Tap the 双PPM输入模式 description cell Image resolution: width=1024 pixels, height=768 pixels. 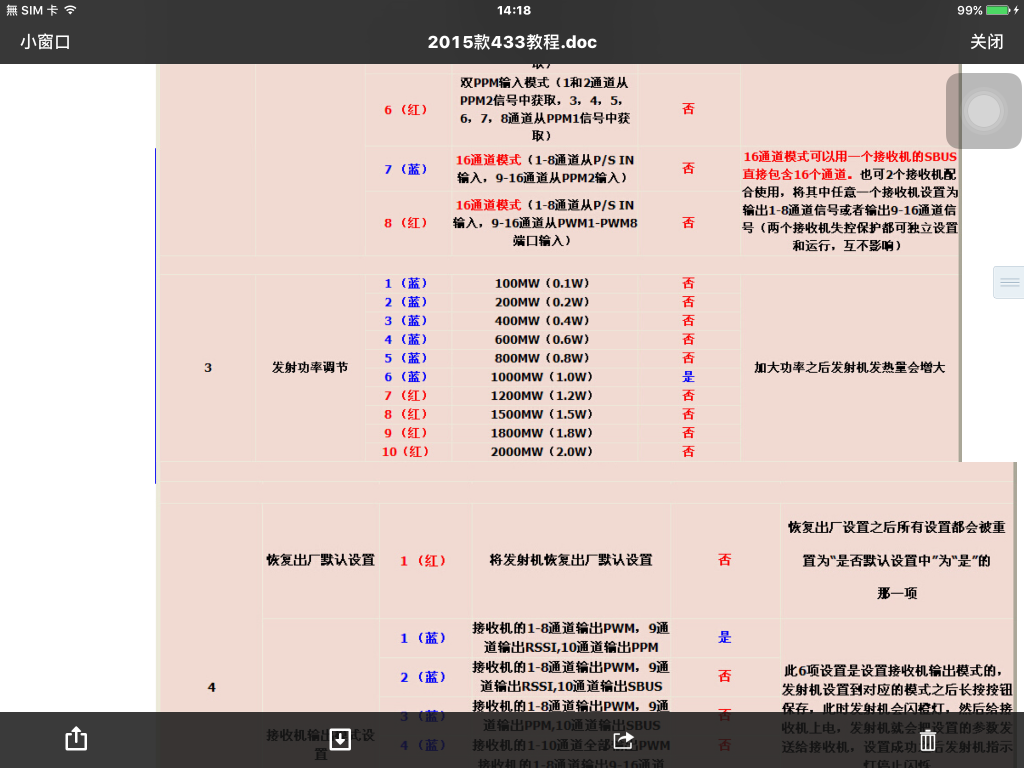pos(545,109)
